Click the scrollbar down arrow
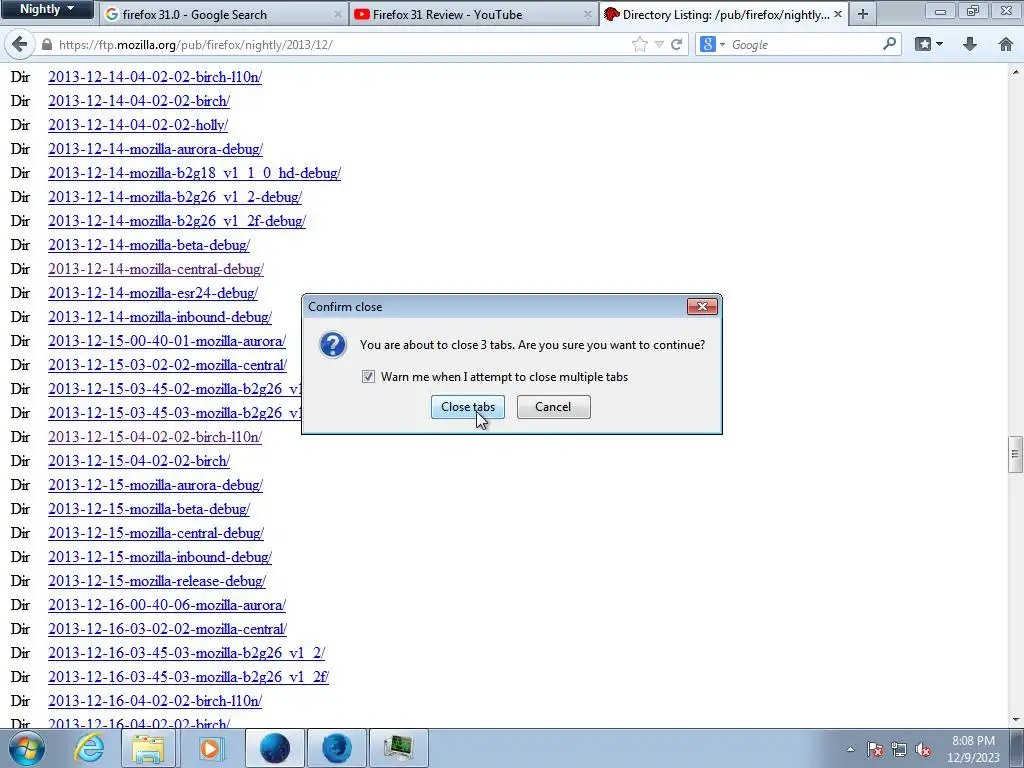 click(x=1015, y=720)
